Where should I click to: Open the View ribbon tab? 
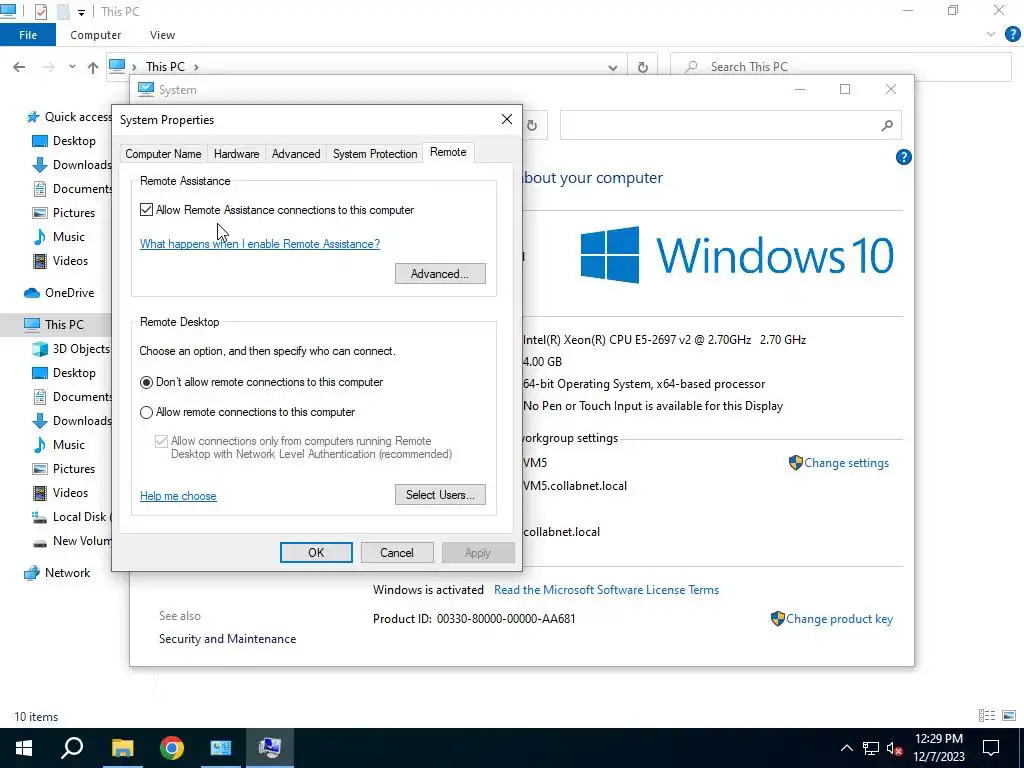tap(162, 35)
